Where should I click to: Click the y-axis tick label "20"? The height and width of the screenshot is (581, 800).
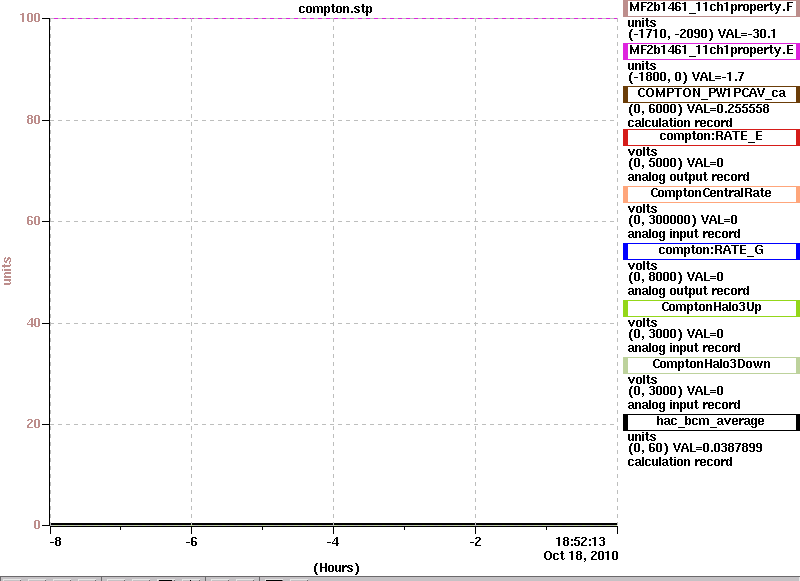click(x=33, y=424)
